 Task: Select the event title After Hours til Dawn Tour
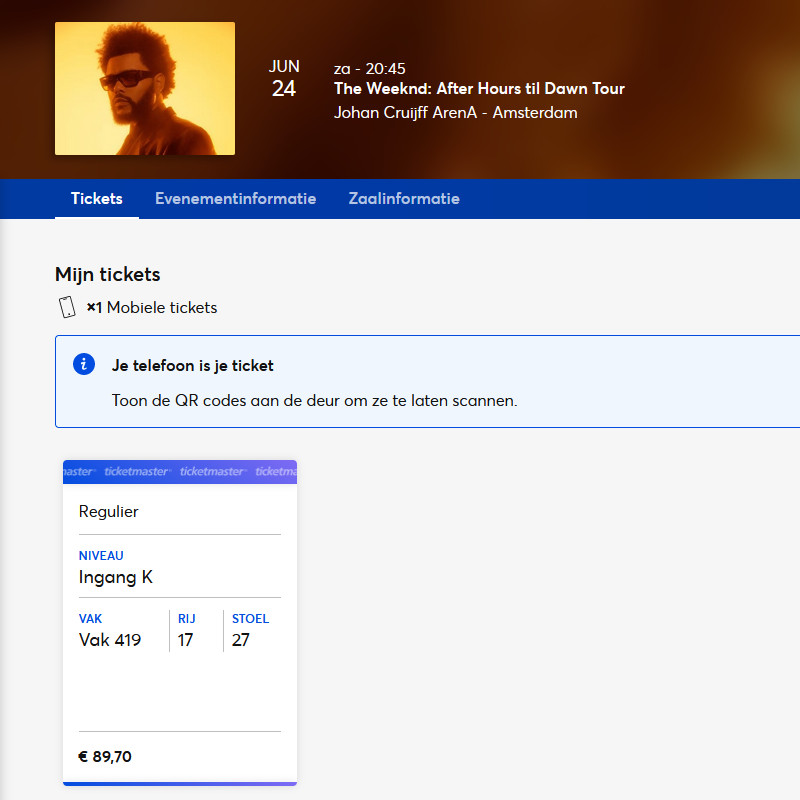(x=479, y=89)
